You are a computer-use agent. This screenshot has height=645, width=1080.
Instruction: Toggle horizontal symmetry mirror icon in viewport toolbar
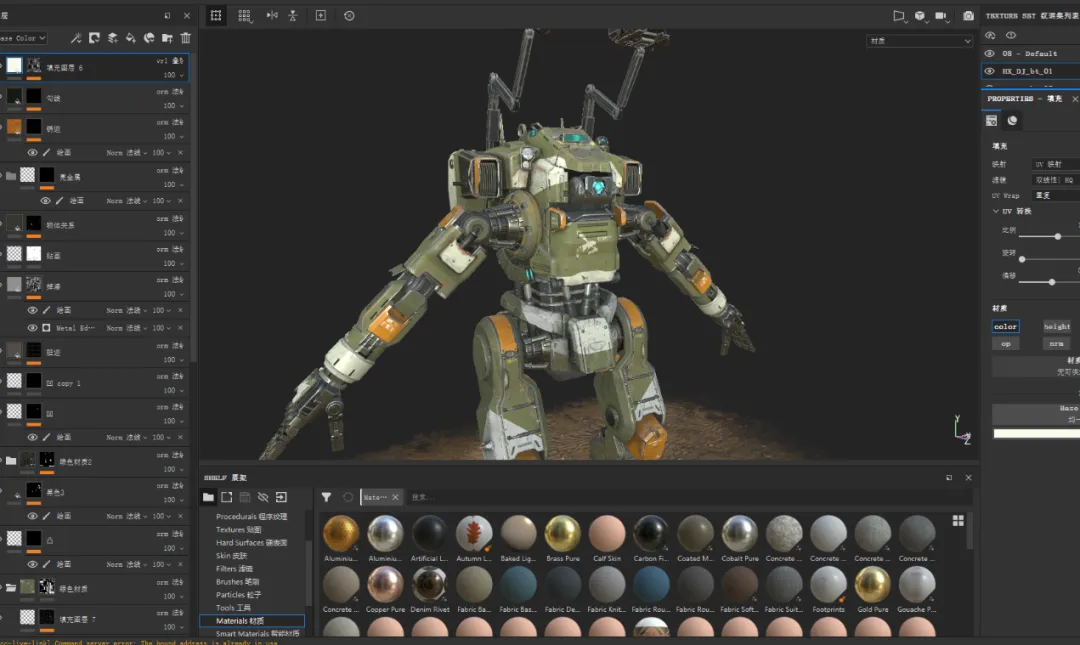(x=272, y=16)
